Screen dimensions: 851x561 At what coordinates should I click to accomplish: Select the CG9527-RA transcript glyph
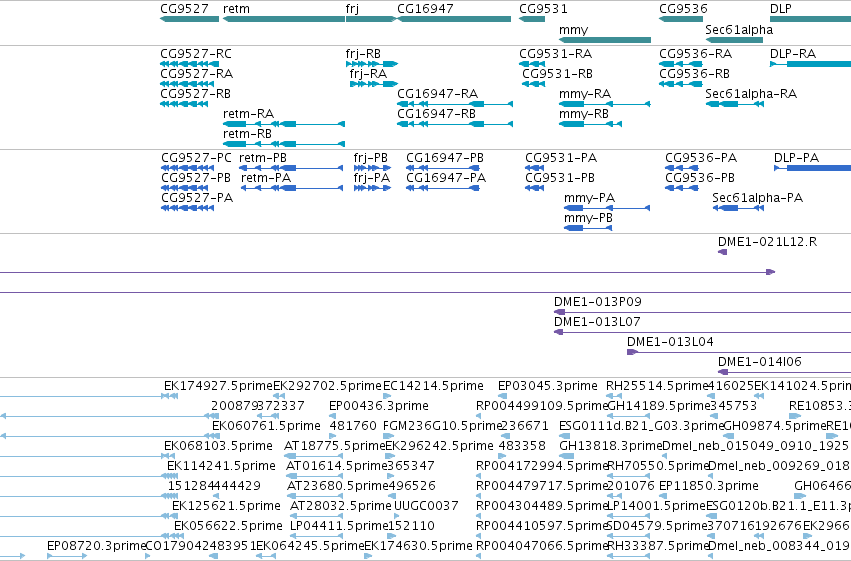187,84
